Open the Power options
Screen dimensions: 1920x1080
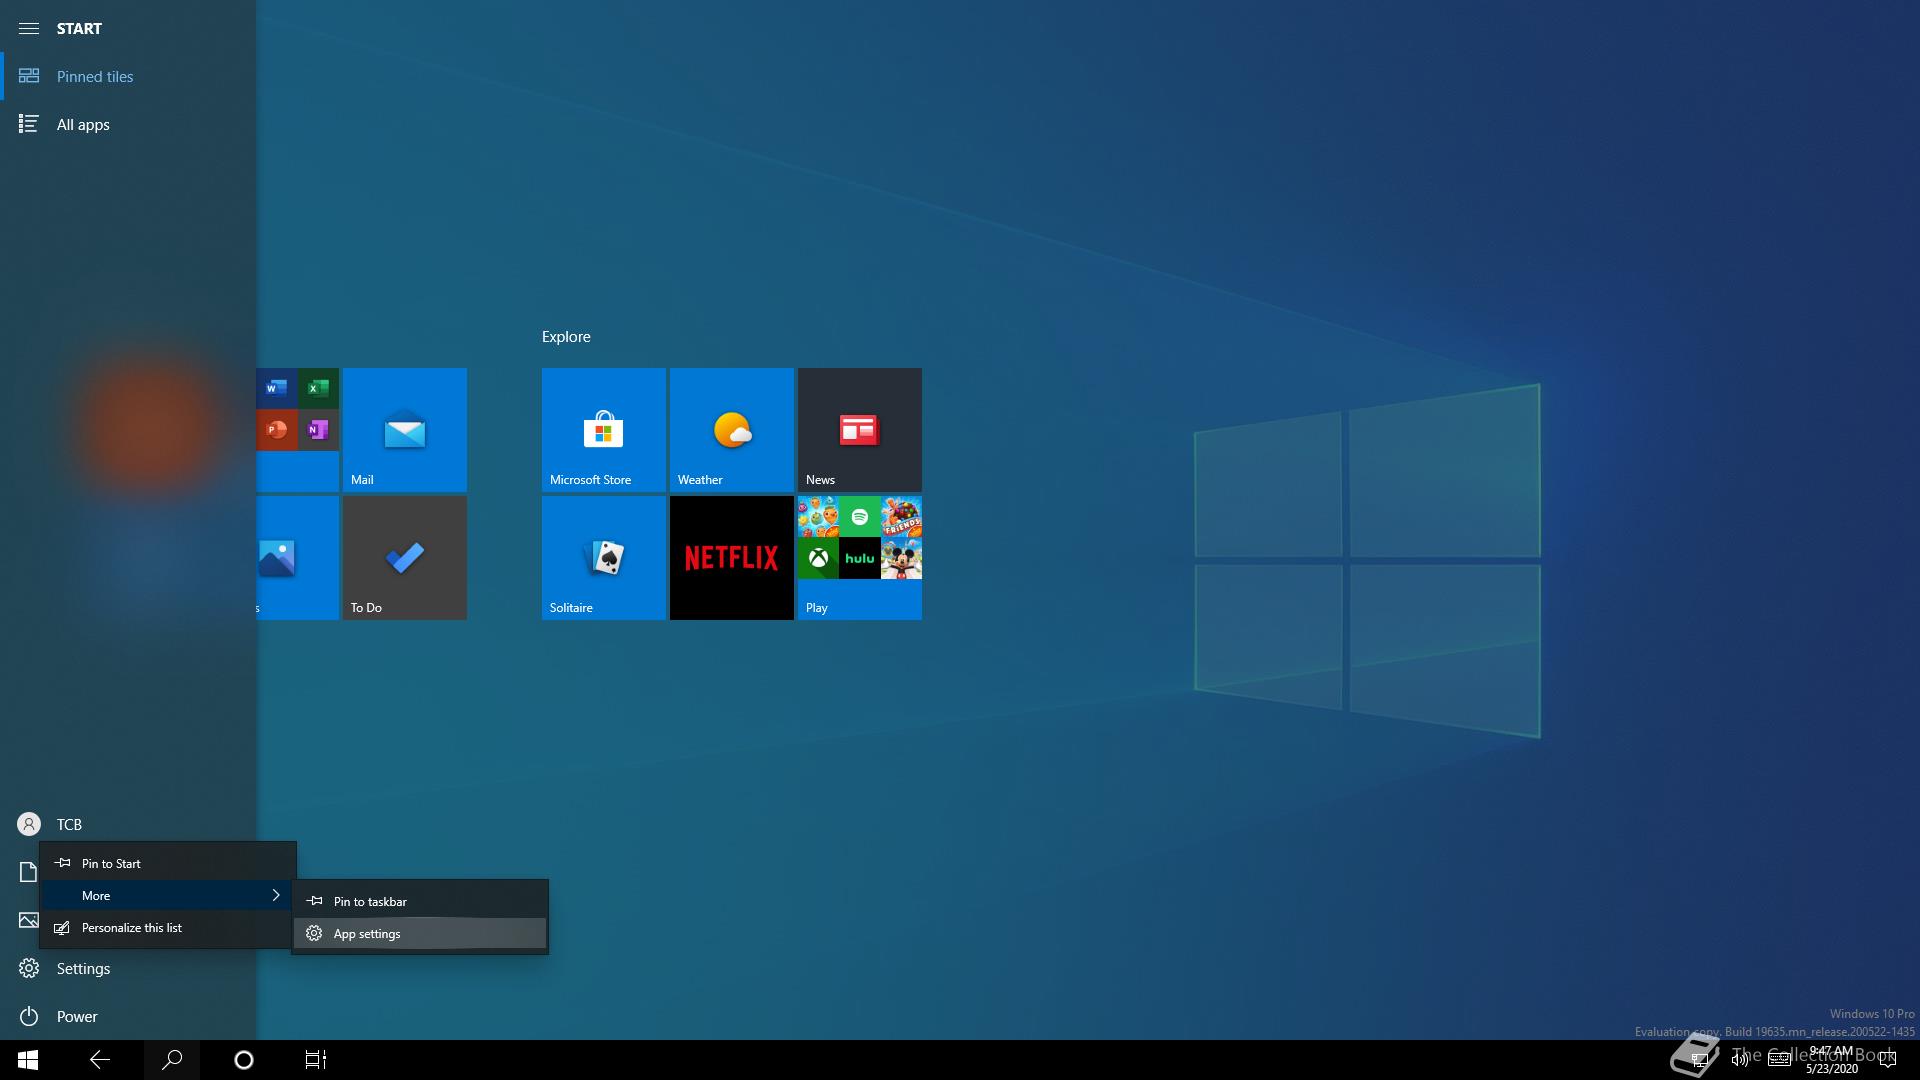[x=128, y=1016]
